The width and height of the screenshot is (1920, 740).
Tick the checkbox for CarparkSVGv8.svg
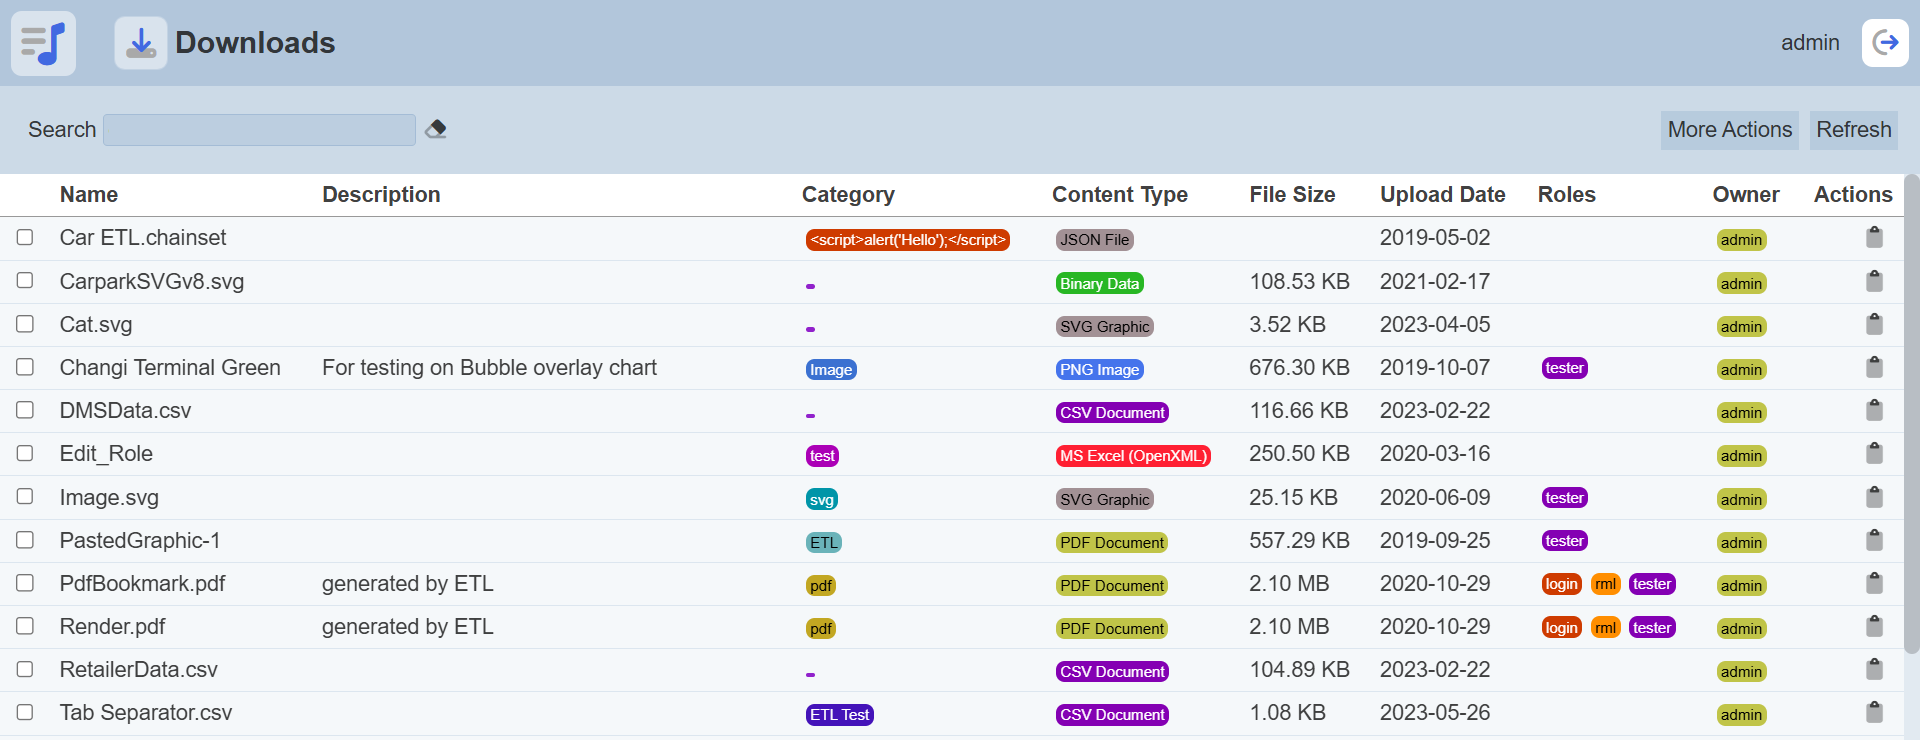25,281
